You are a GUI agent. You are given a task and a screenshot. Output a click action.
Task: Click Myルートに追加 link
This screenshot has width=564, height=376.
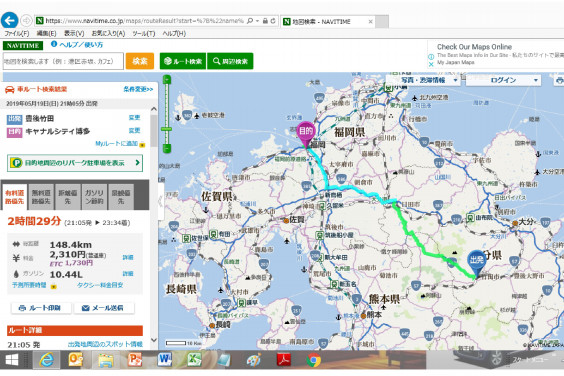point(117,144)
